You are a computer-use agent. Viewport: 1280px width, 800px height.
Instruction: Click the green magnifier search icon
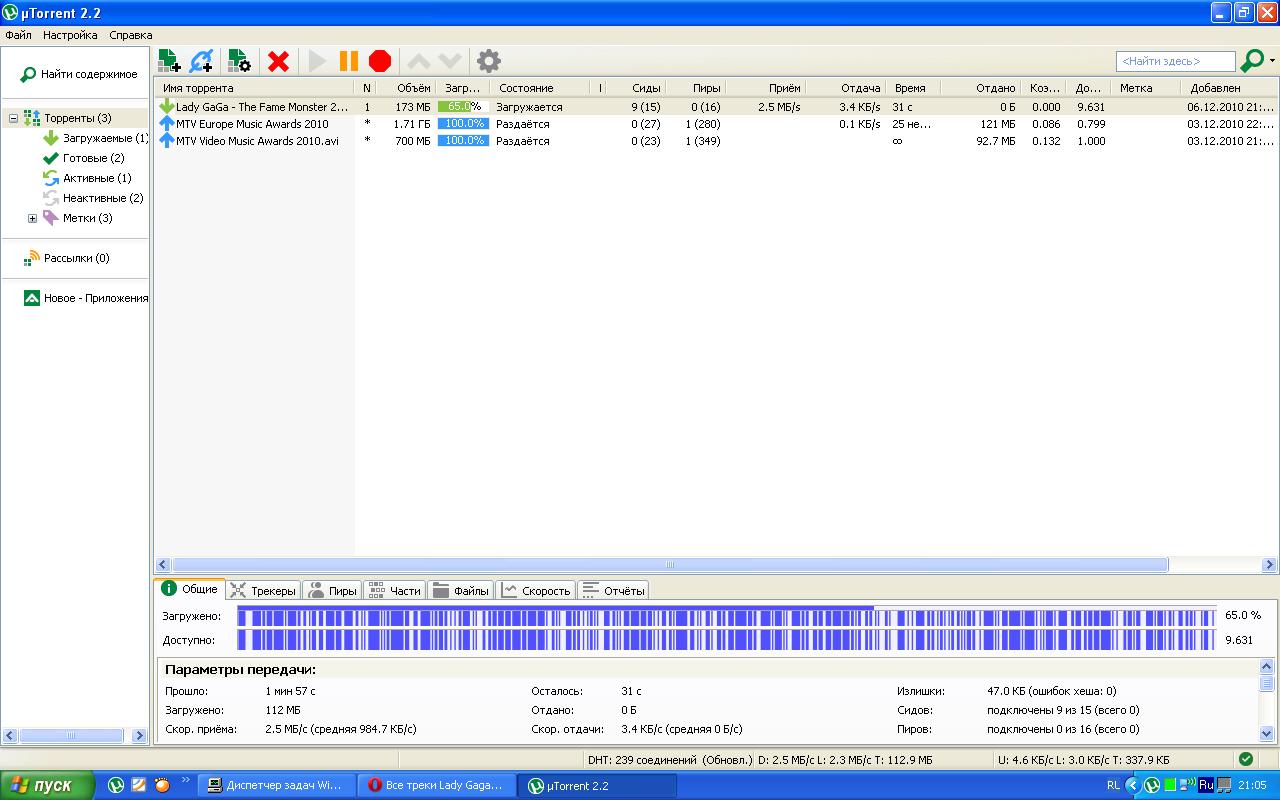tap(1251, 61)
